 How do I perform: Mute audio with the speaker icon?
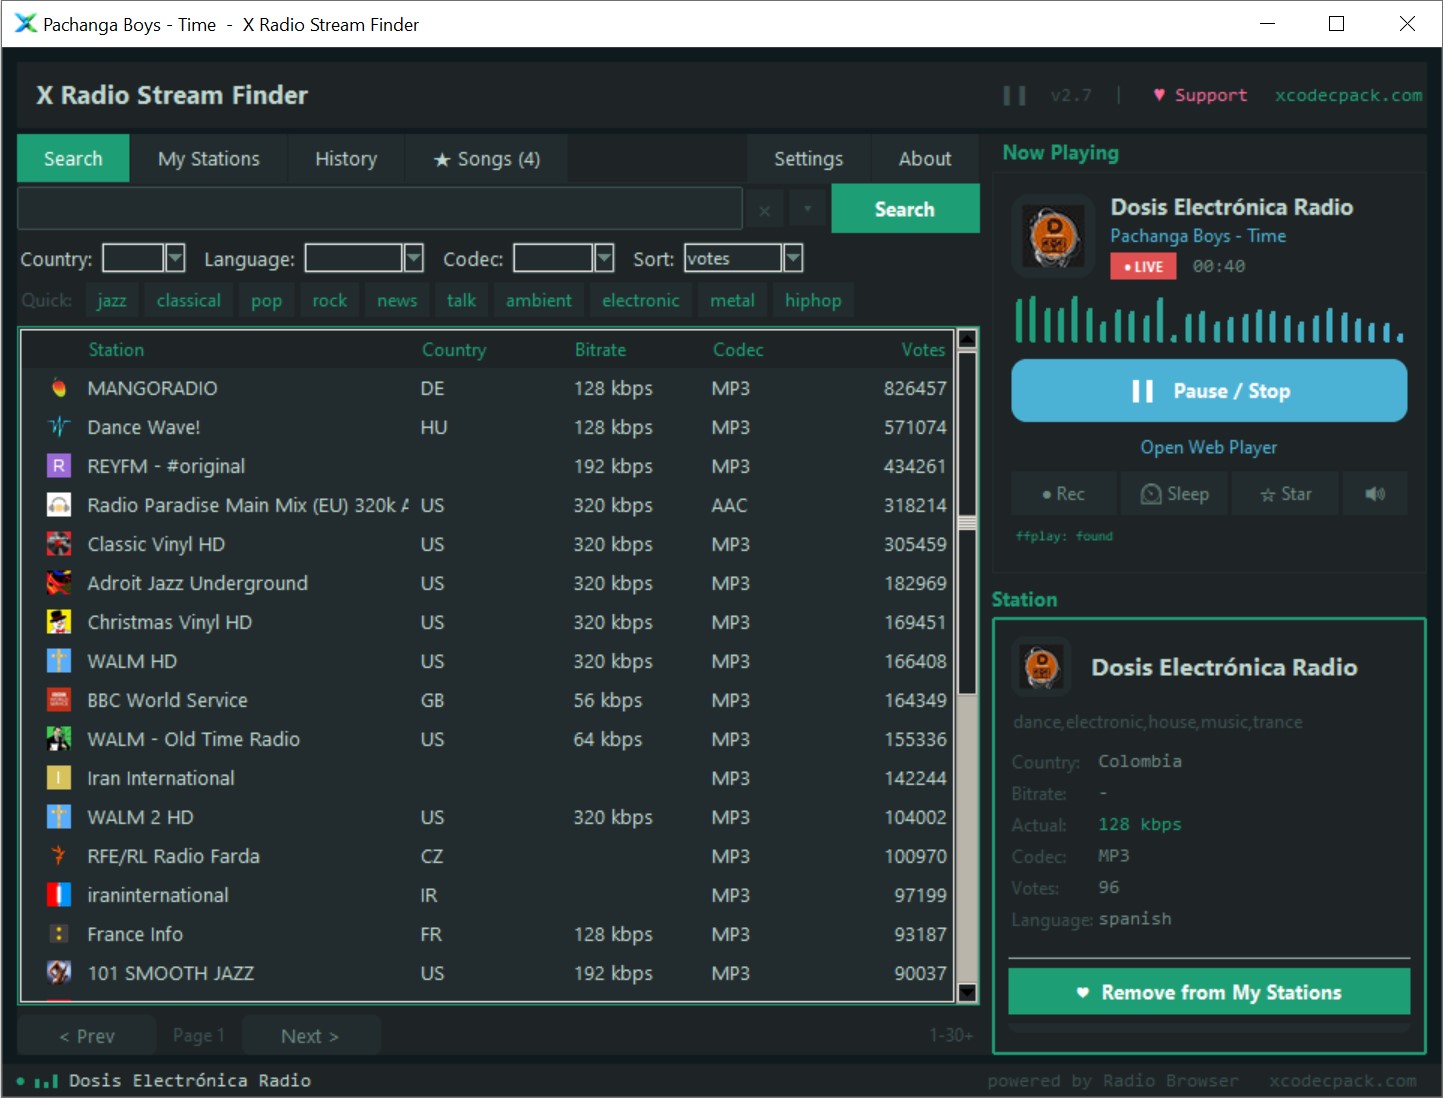tap(1375, 494)
